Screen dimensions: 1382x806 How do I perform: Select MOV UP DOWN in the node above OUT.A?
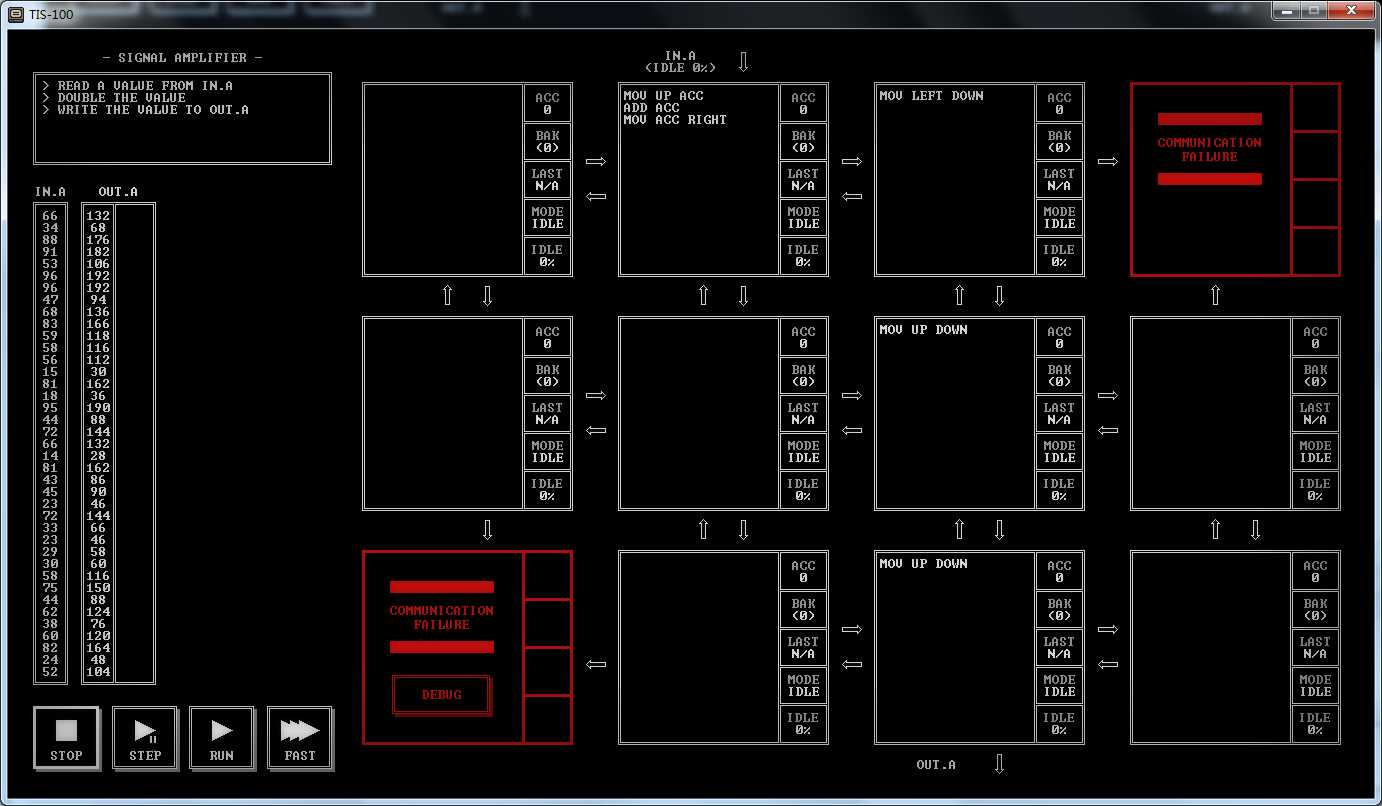[923, 564]
